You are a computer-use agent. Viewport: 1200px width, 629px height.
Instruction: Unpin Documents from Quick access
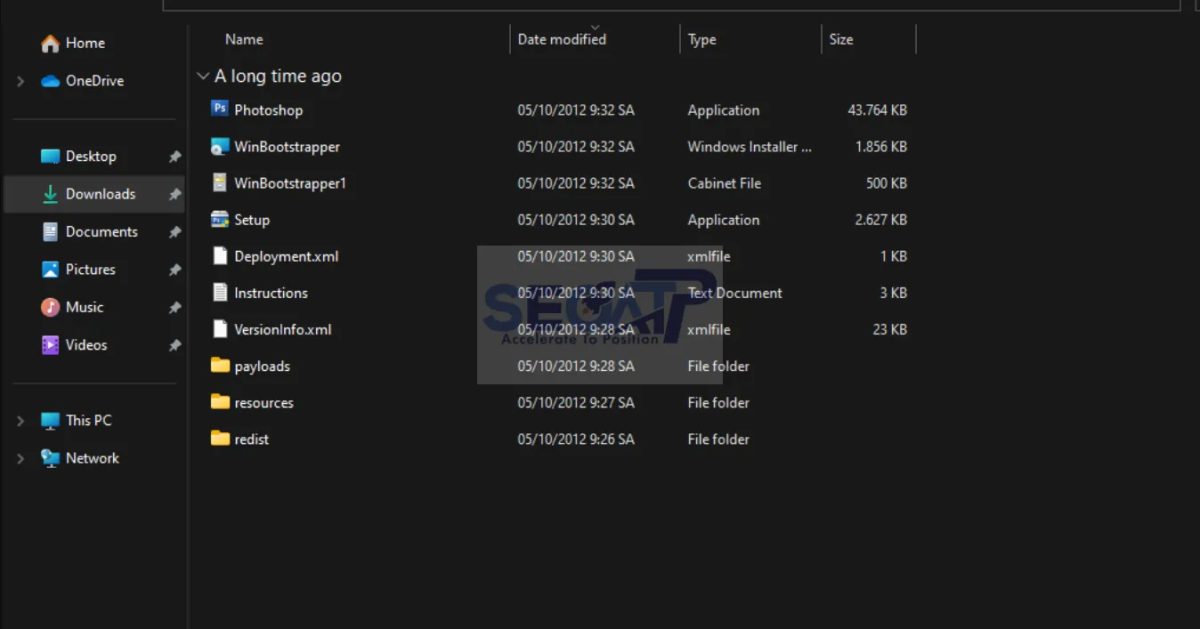point(175,231)
